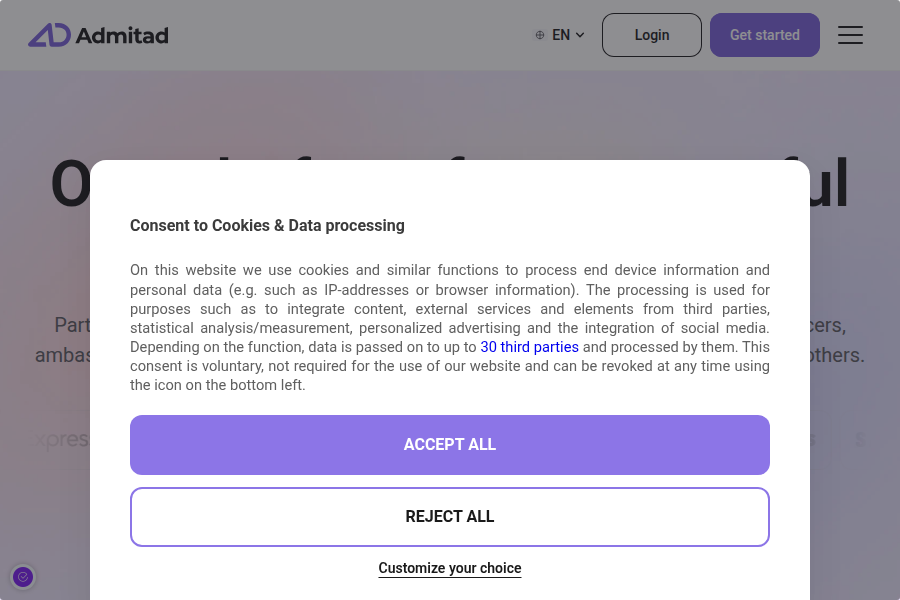
Task: Open the Login page
Action: point(651,34)
